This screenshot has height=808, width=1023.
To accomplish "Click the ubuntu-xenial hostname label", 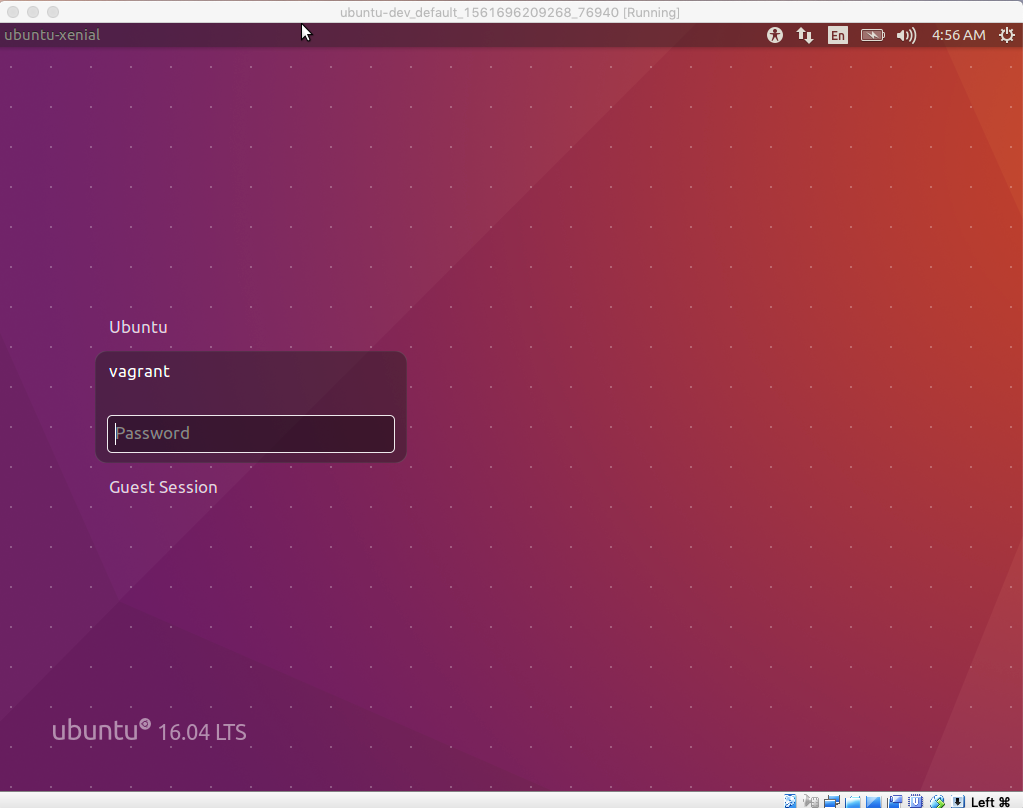I will tap(52, 35).
